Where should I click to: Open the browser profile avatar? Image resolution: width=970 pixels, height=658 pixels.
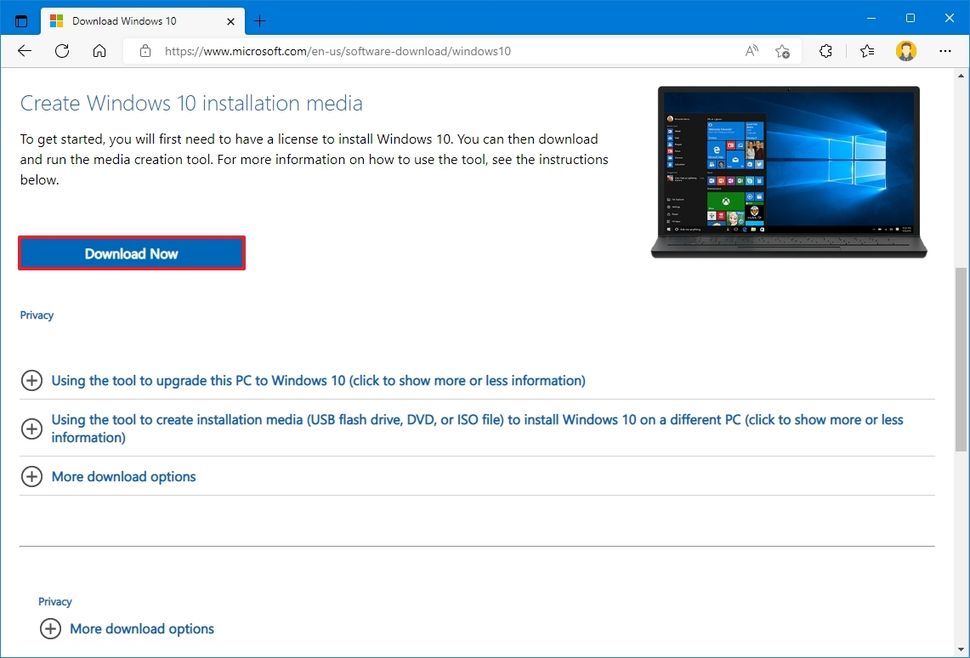(905, 51)
